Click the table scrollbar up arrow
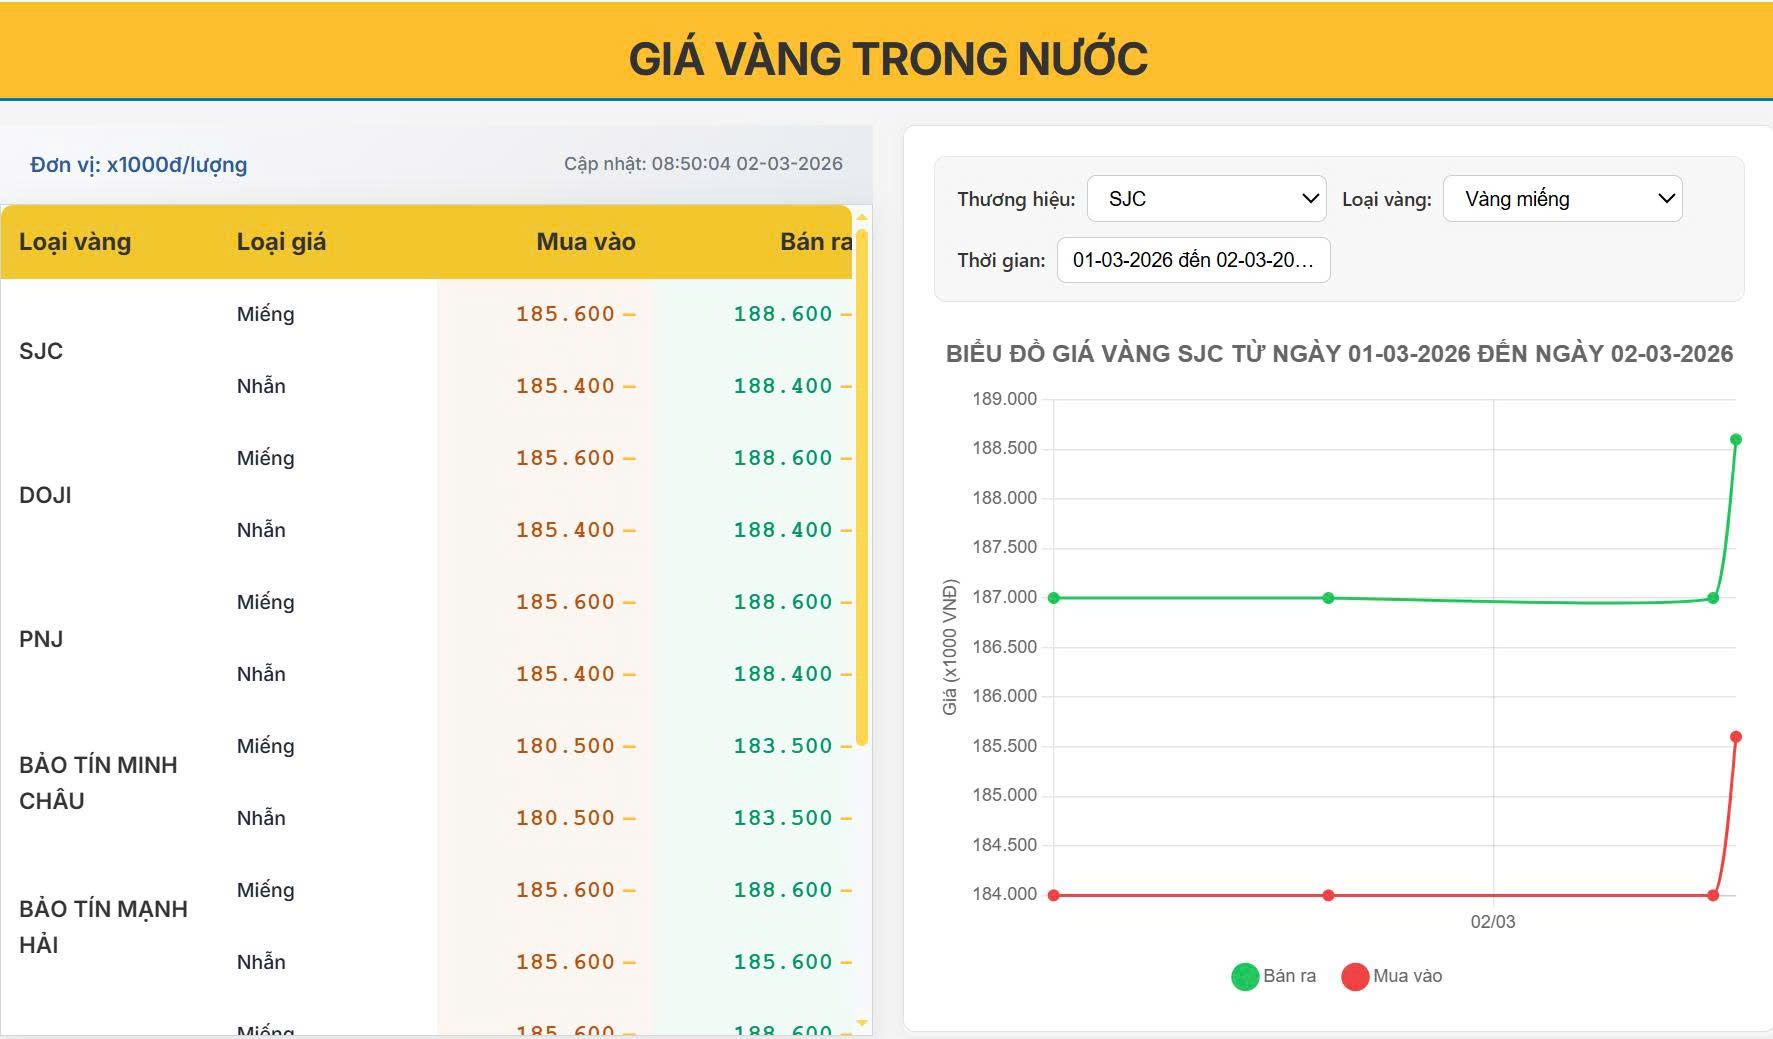 862,217
